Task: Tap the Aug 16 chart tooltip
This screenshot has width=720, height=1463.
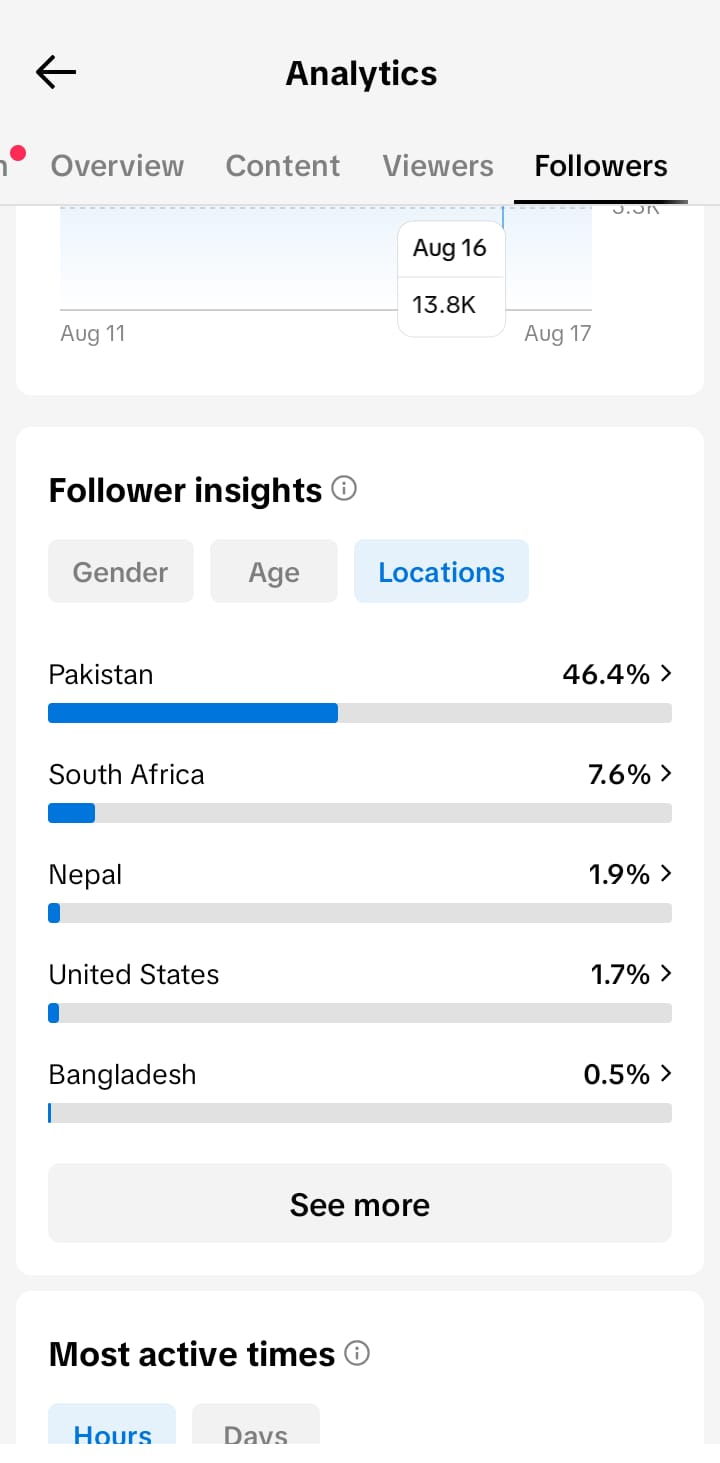Action: [451, 278]
